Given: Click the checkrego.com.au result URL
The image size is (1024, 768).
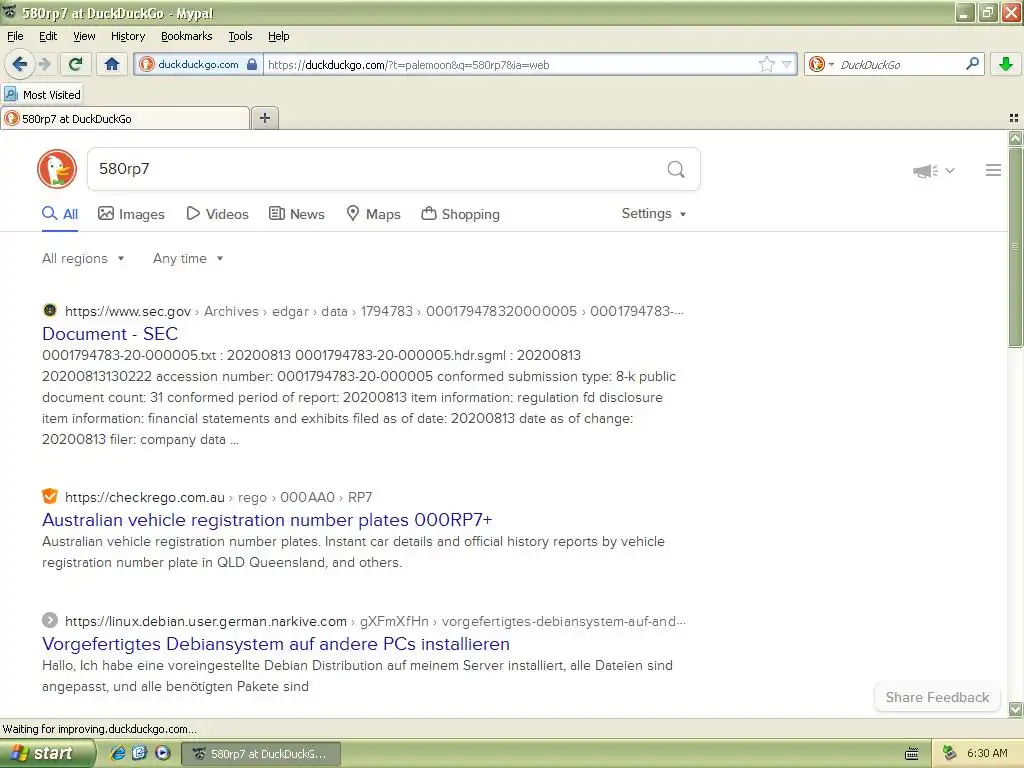Looking at the screenshot, I should pyautogui.click(x=219, y=498).
